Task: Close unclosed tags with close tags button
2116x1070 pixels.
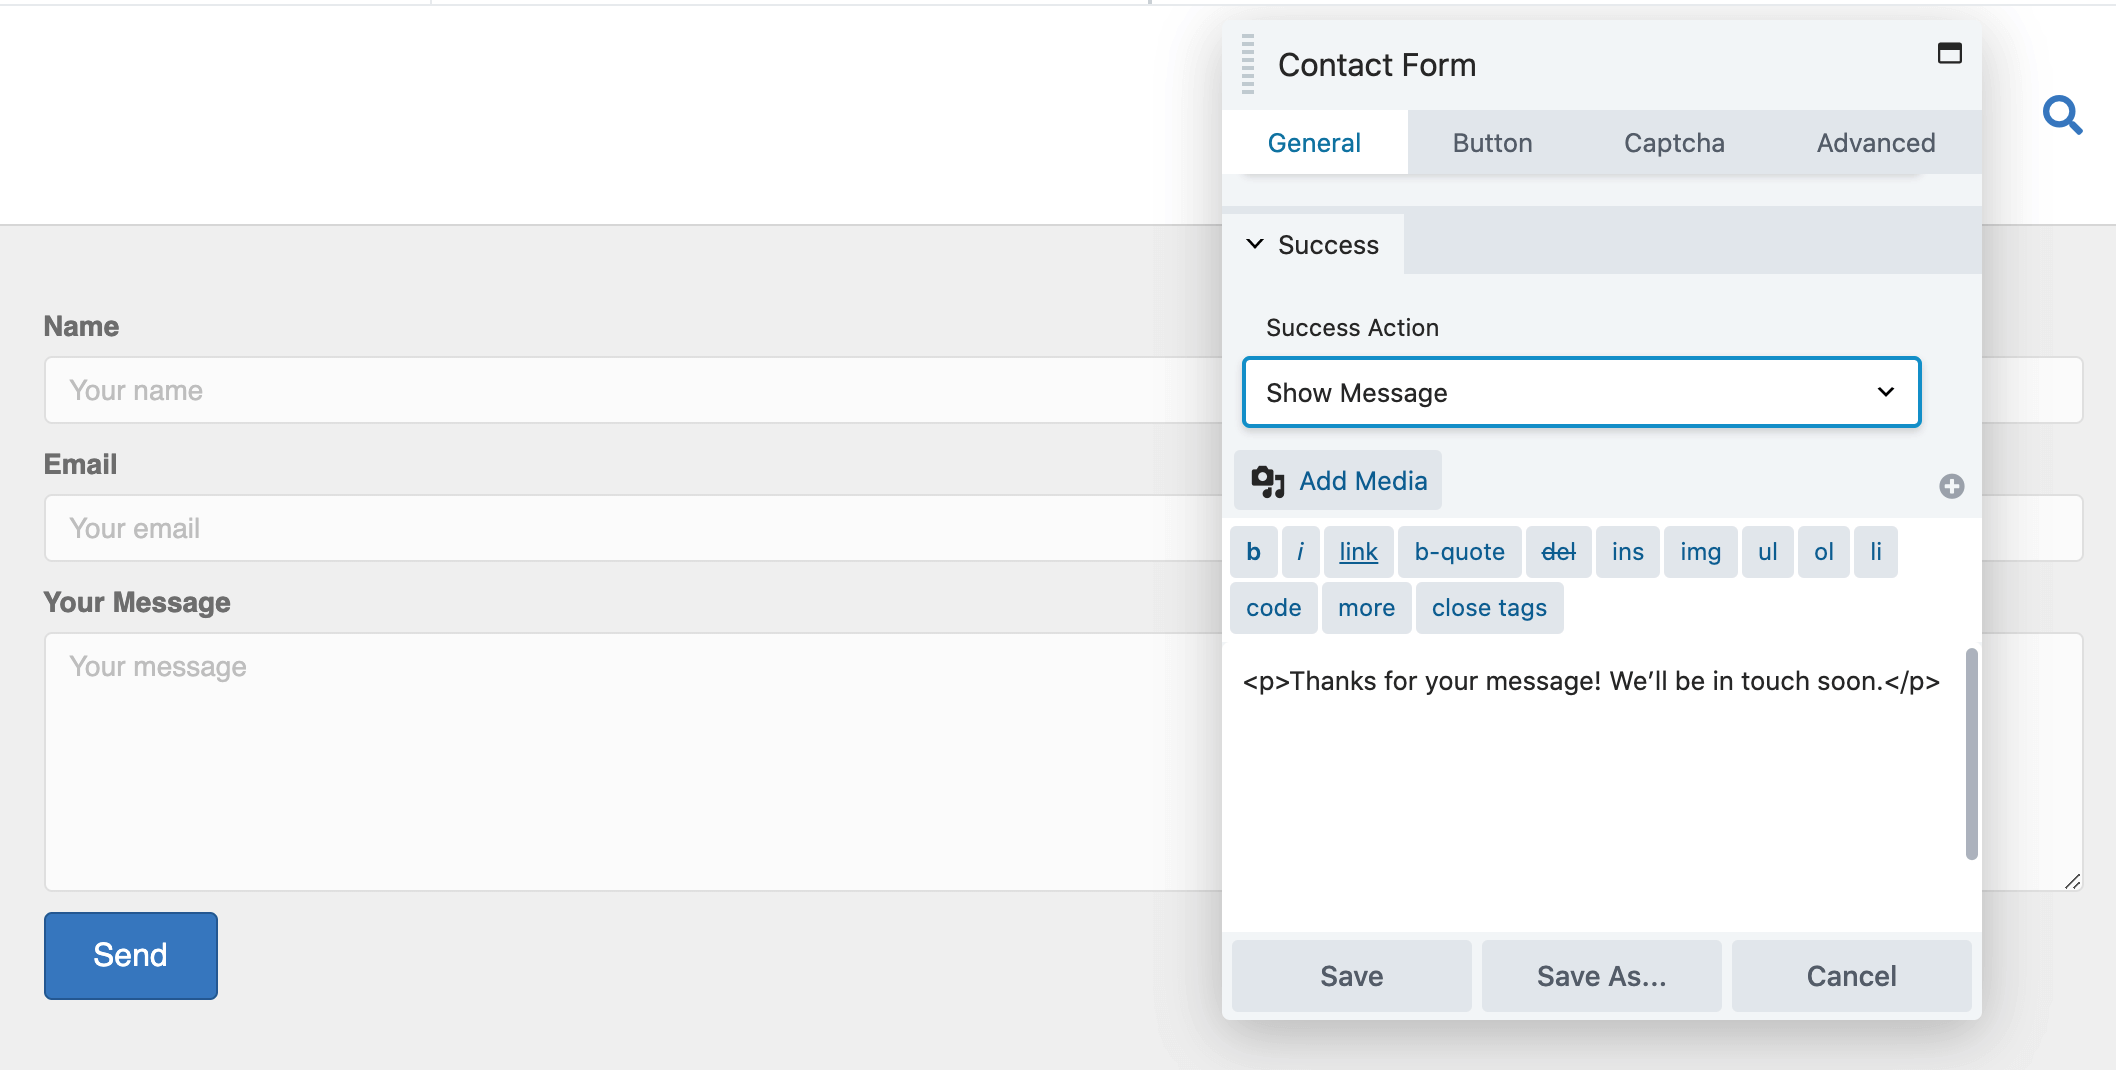Action: 1489,607
